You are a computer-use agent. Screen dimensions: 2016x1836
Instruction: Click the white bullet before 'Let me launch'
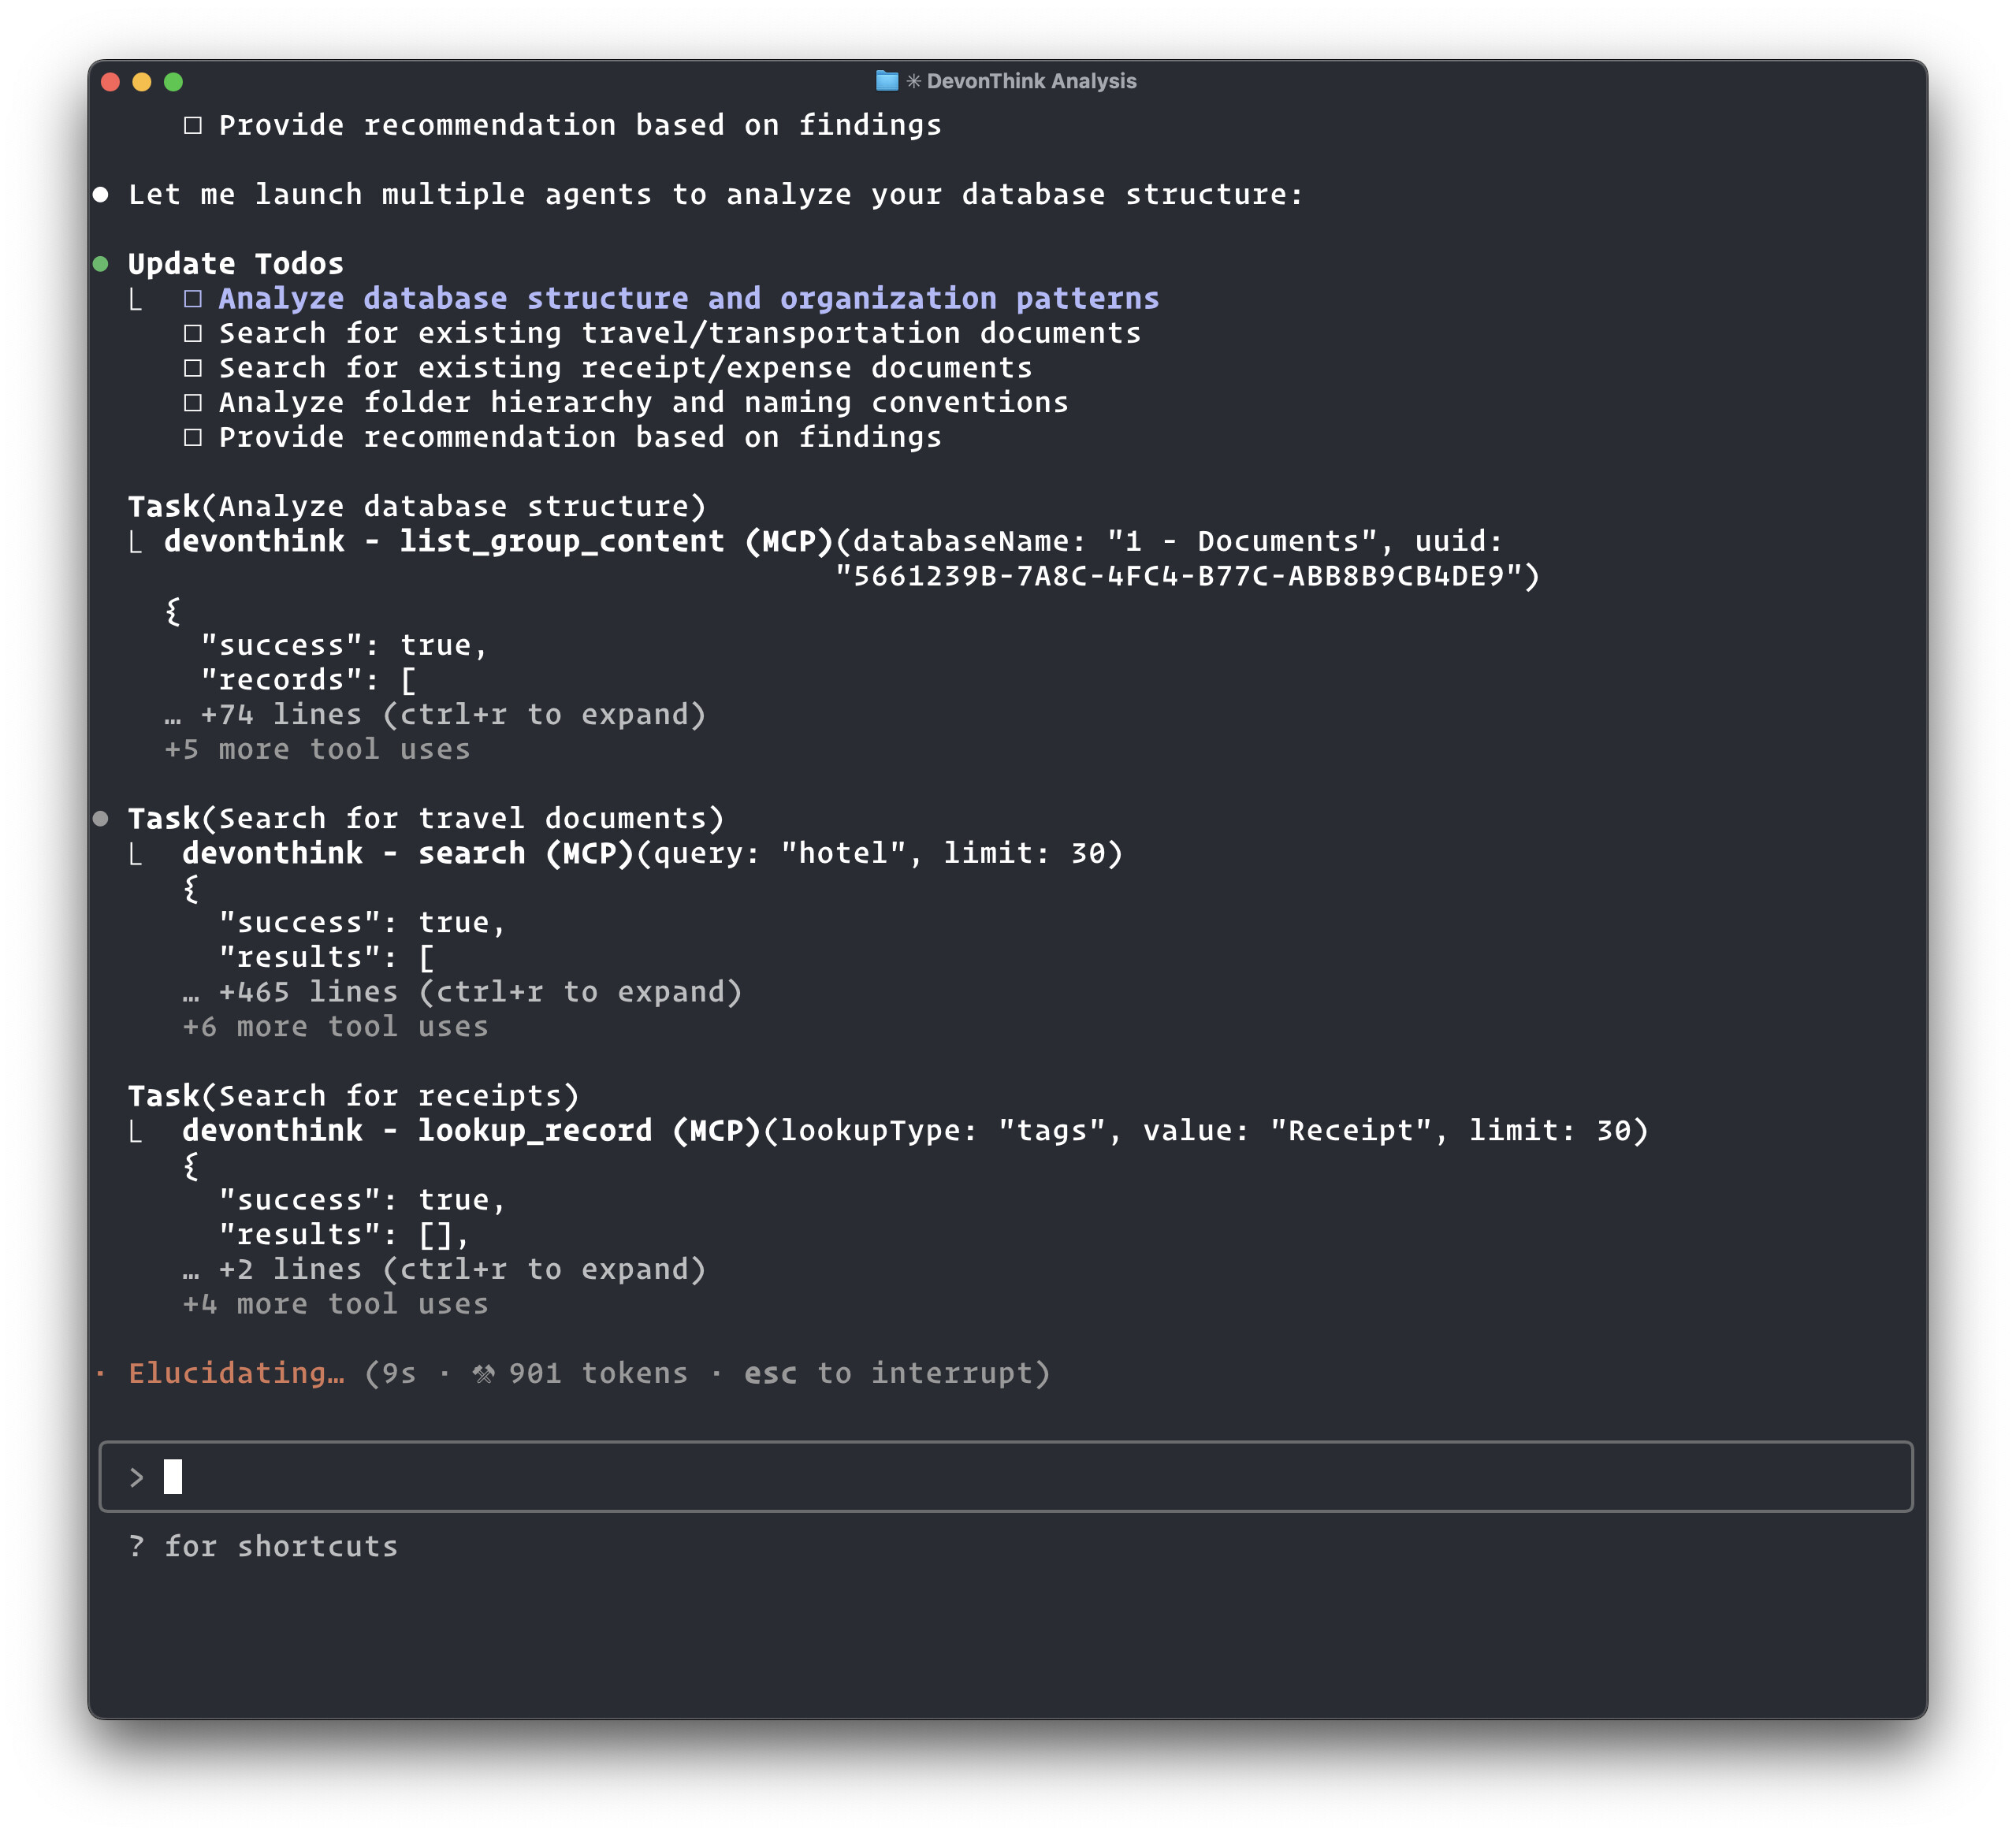pos(101,194)
